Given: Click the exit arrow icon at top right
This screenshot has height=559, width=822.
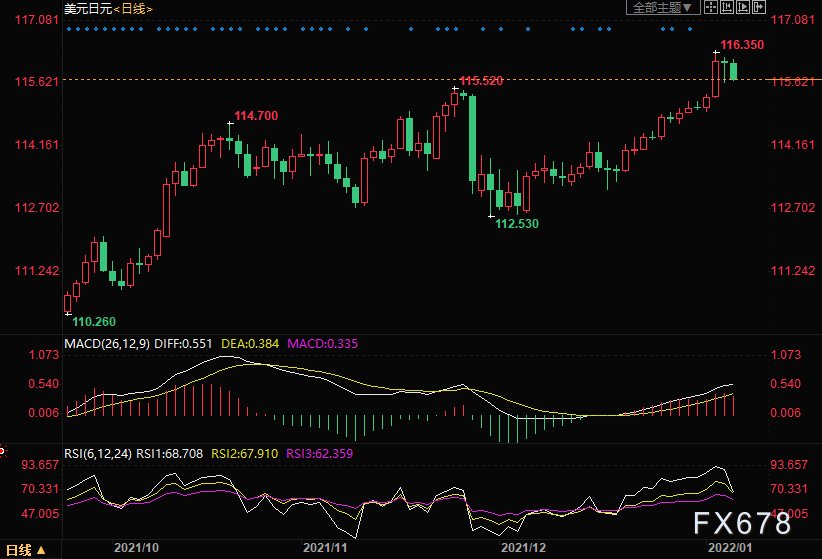Looking at the screenshot, I should coord(759,7).
